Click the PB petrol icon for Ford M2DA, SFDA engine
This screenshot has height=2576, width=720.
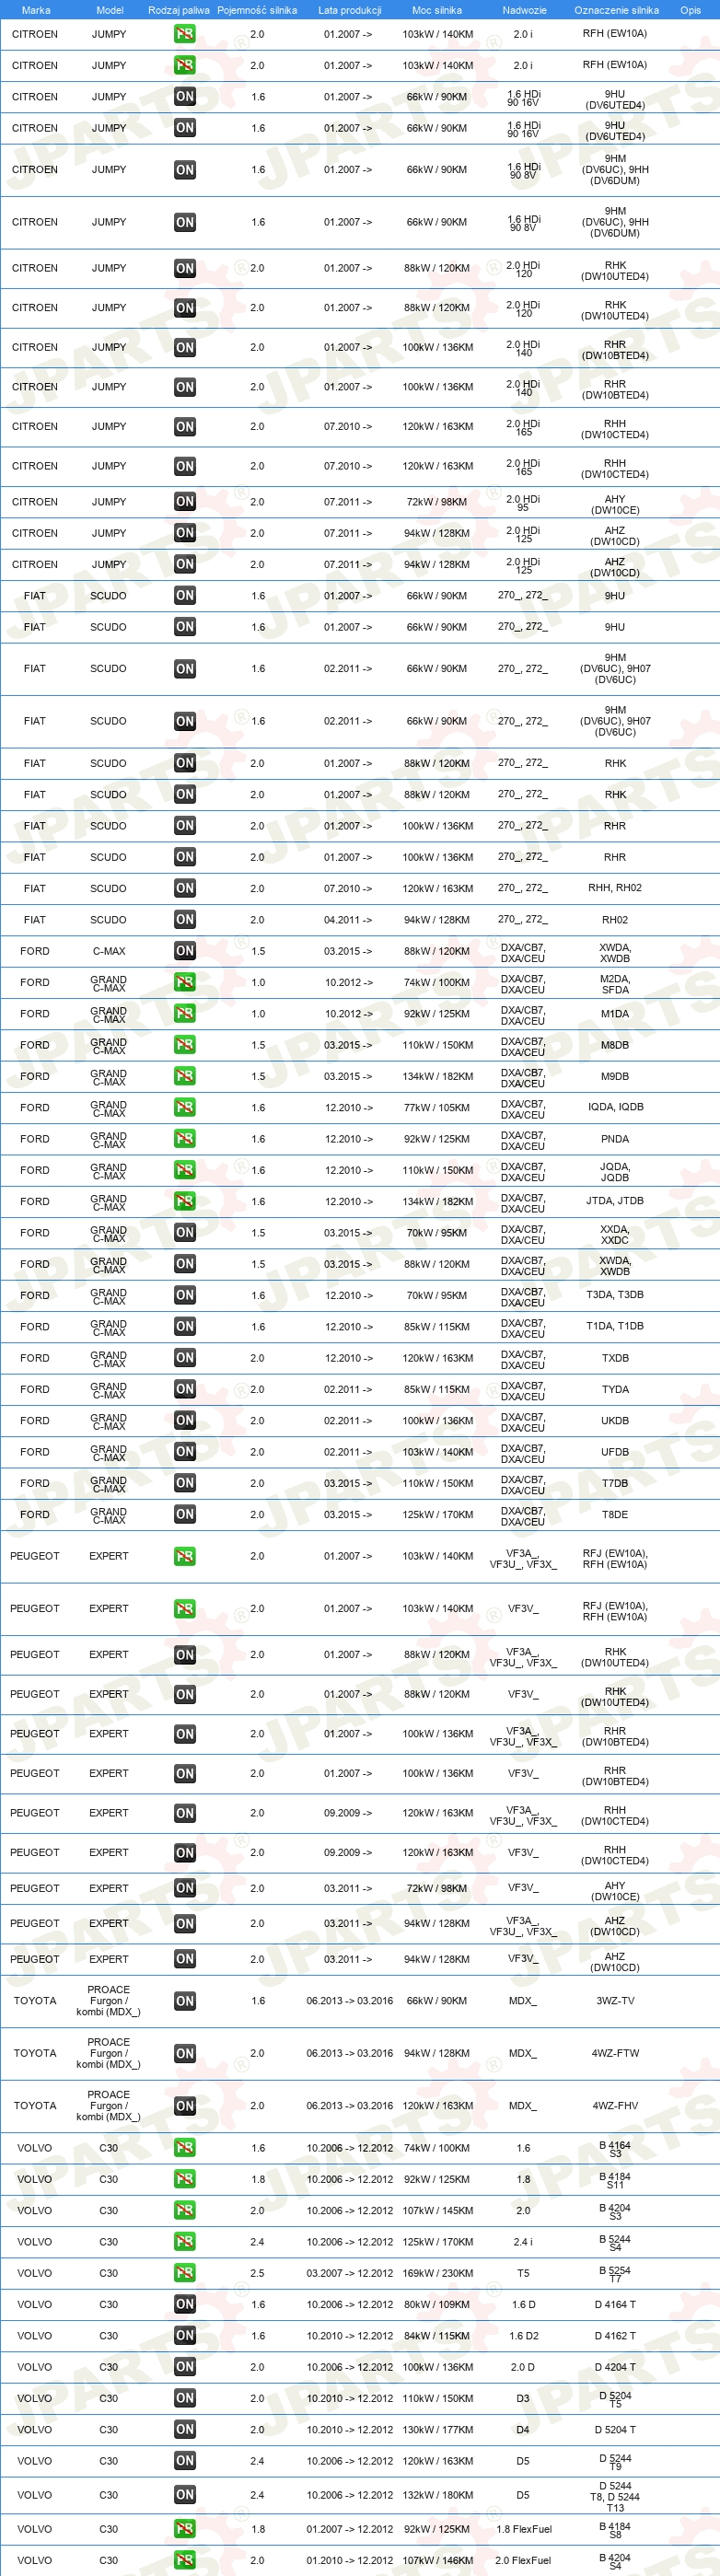click(185, 982)
